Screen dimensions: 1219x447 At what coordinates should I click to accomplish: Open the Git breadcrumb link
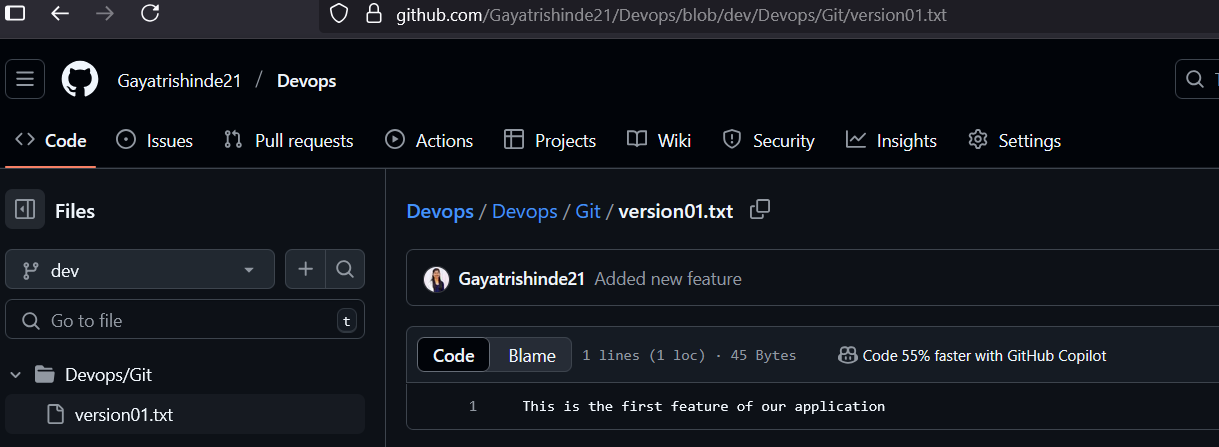pos(588,211)
